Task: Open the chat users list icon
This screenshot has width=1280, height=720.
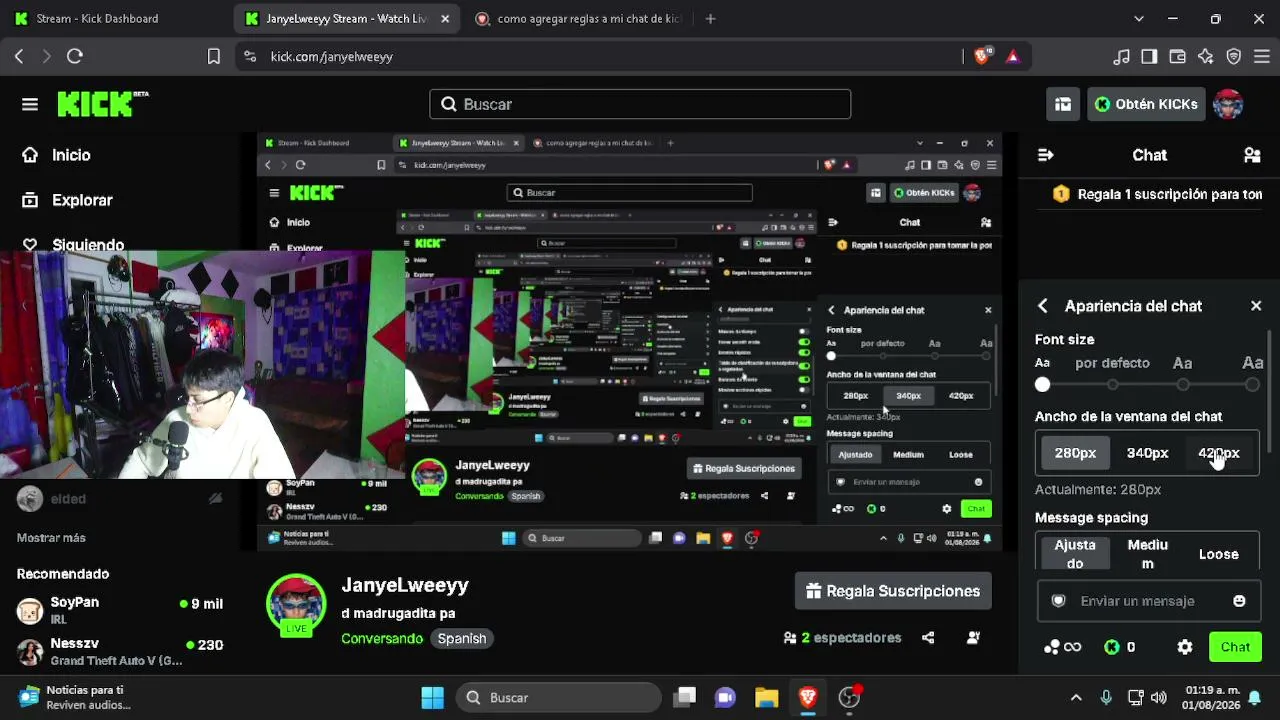Action: [x=1252, y=155]
